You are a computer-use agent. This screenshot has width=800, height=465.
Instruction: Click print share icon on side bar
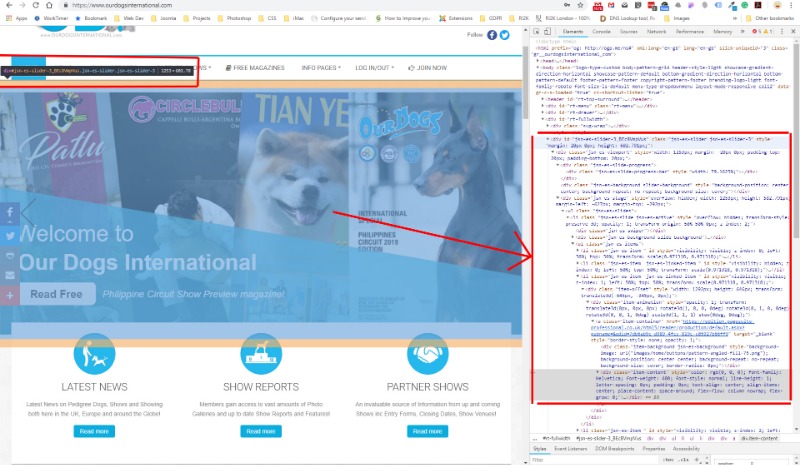[x=10, y=256]
